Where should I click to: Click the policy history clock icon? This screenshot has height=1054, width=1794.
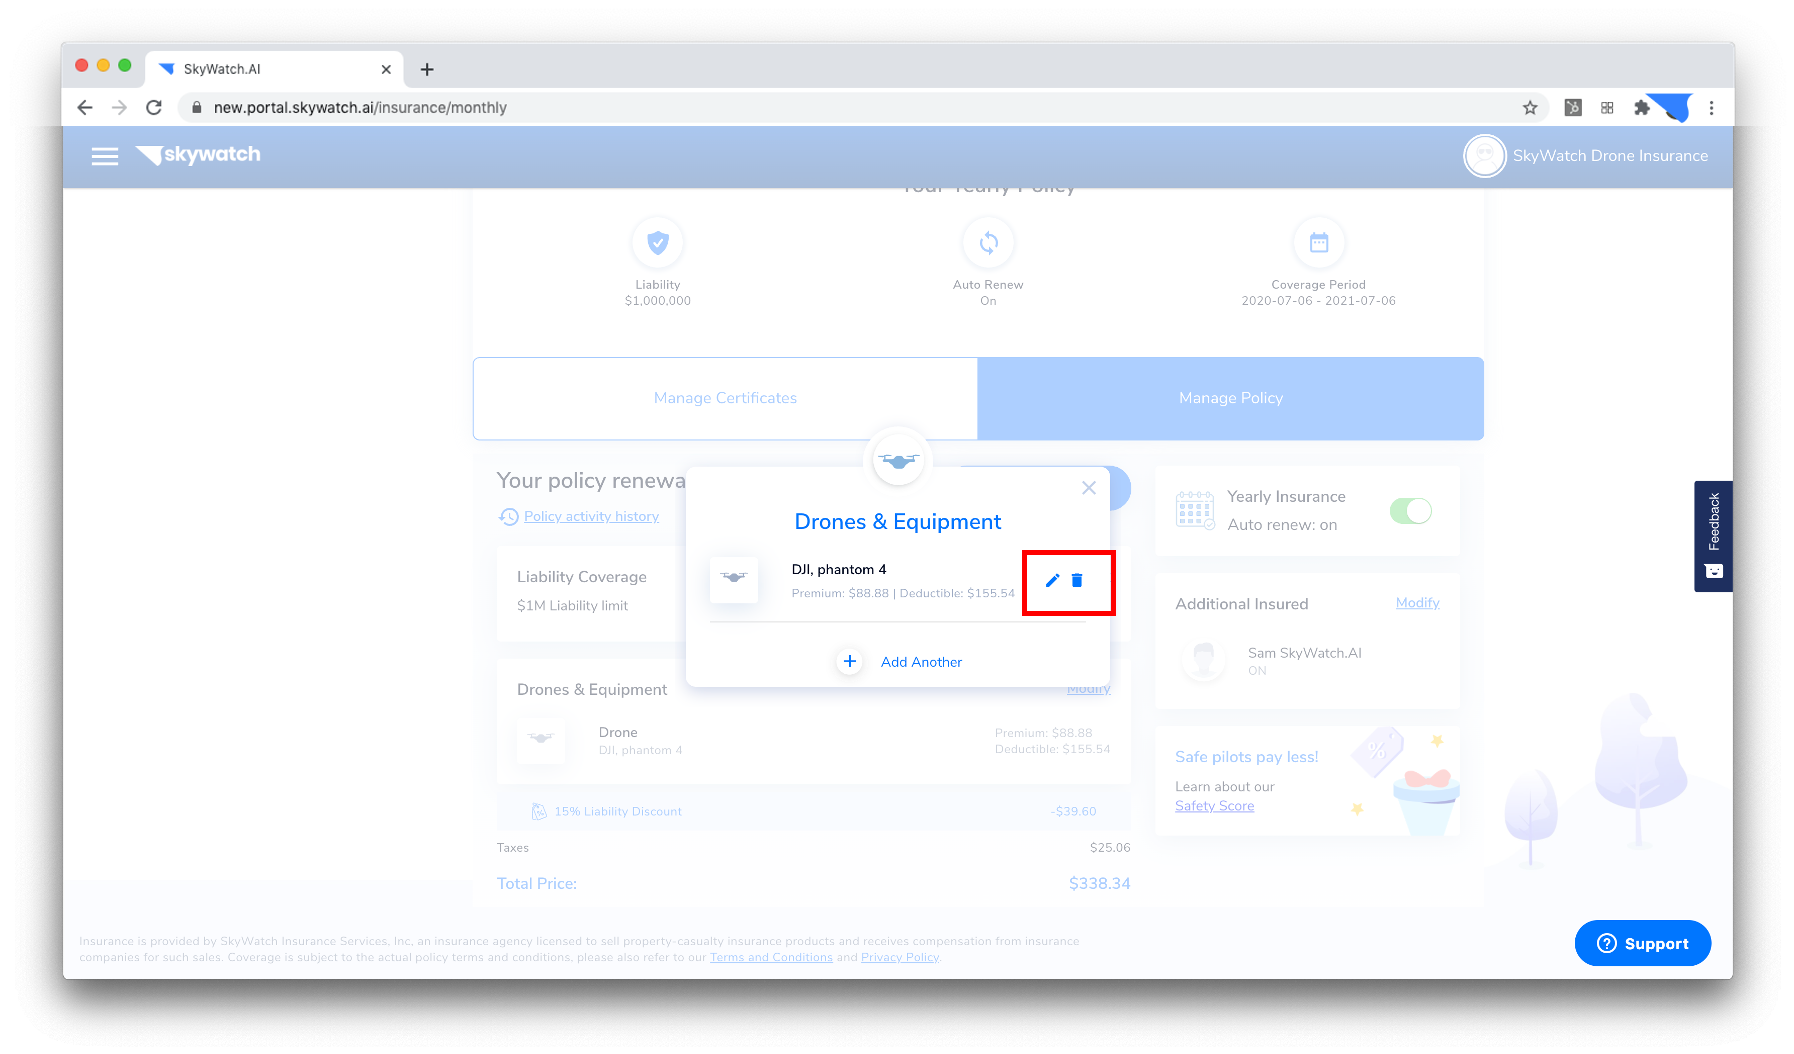click(x=509, y=516)
